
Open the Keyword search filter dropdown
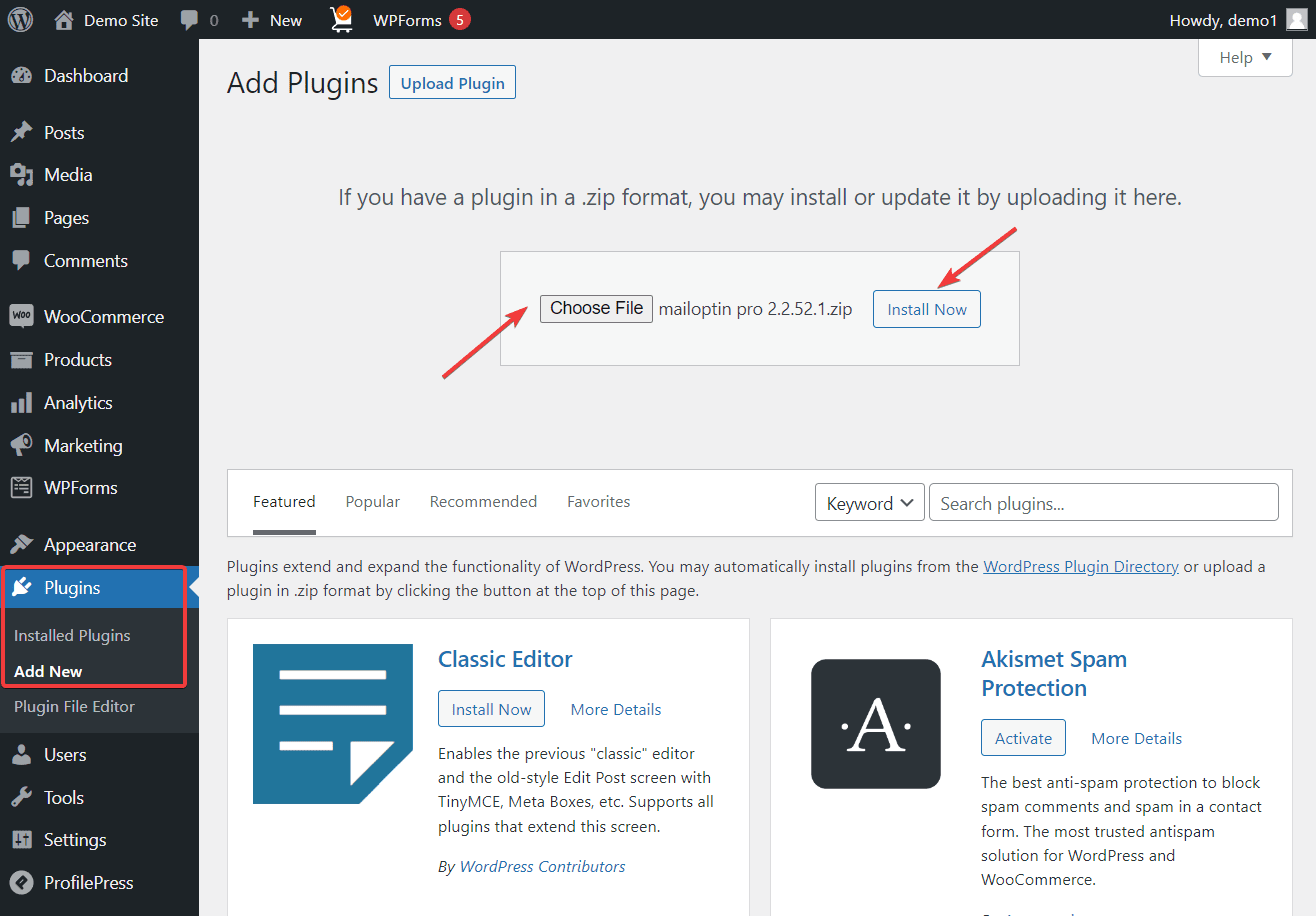869,502
